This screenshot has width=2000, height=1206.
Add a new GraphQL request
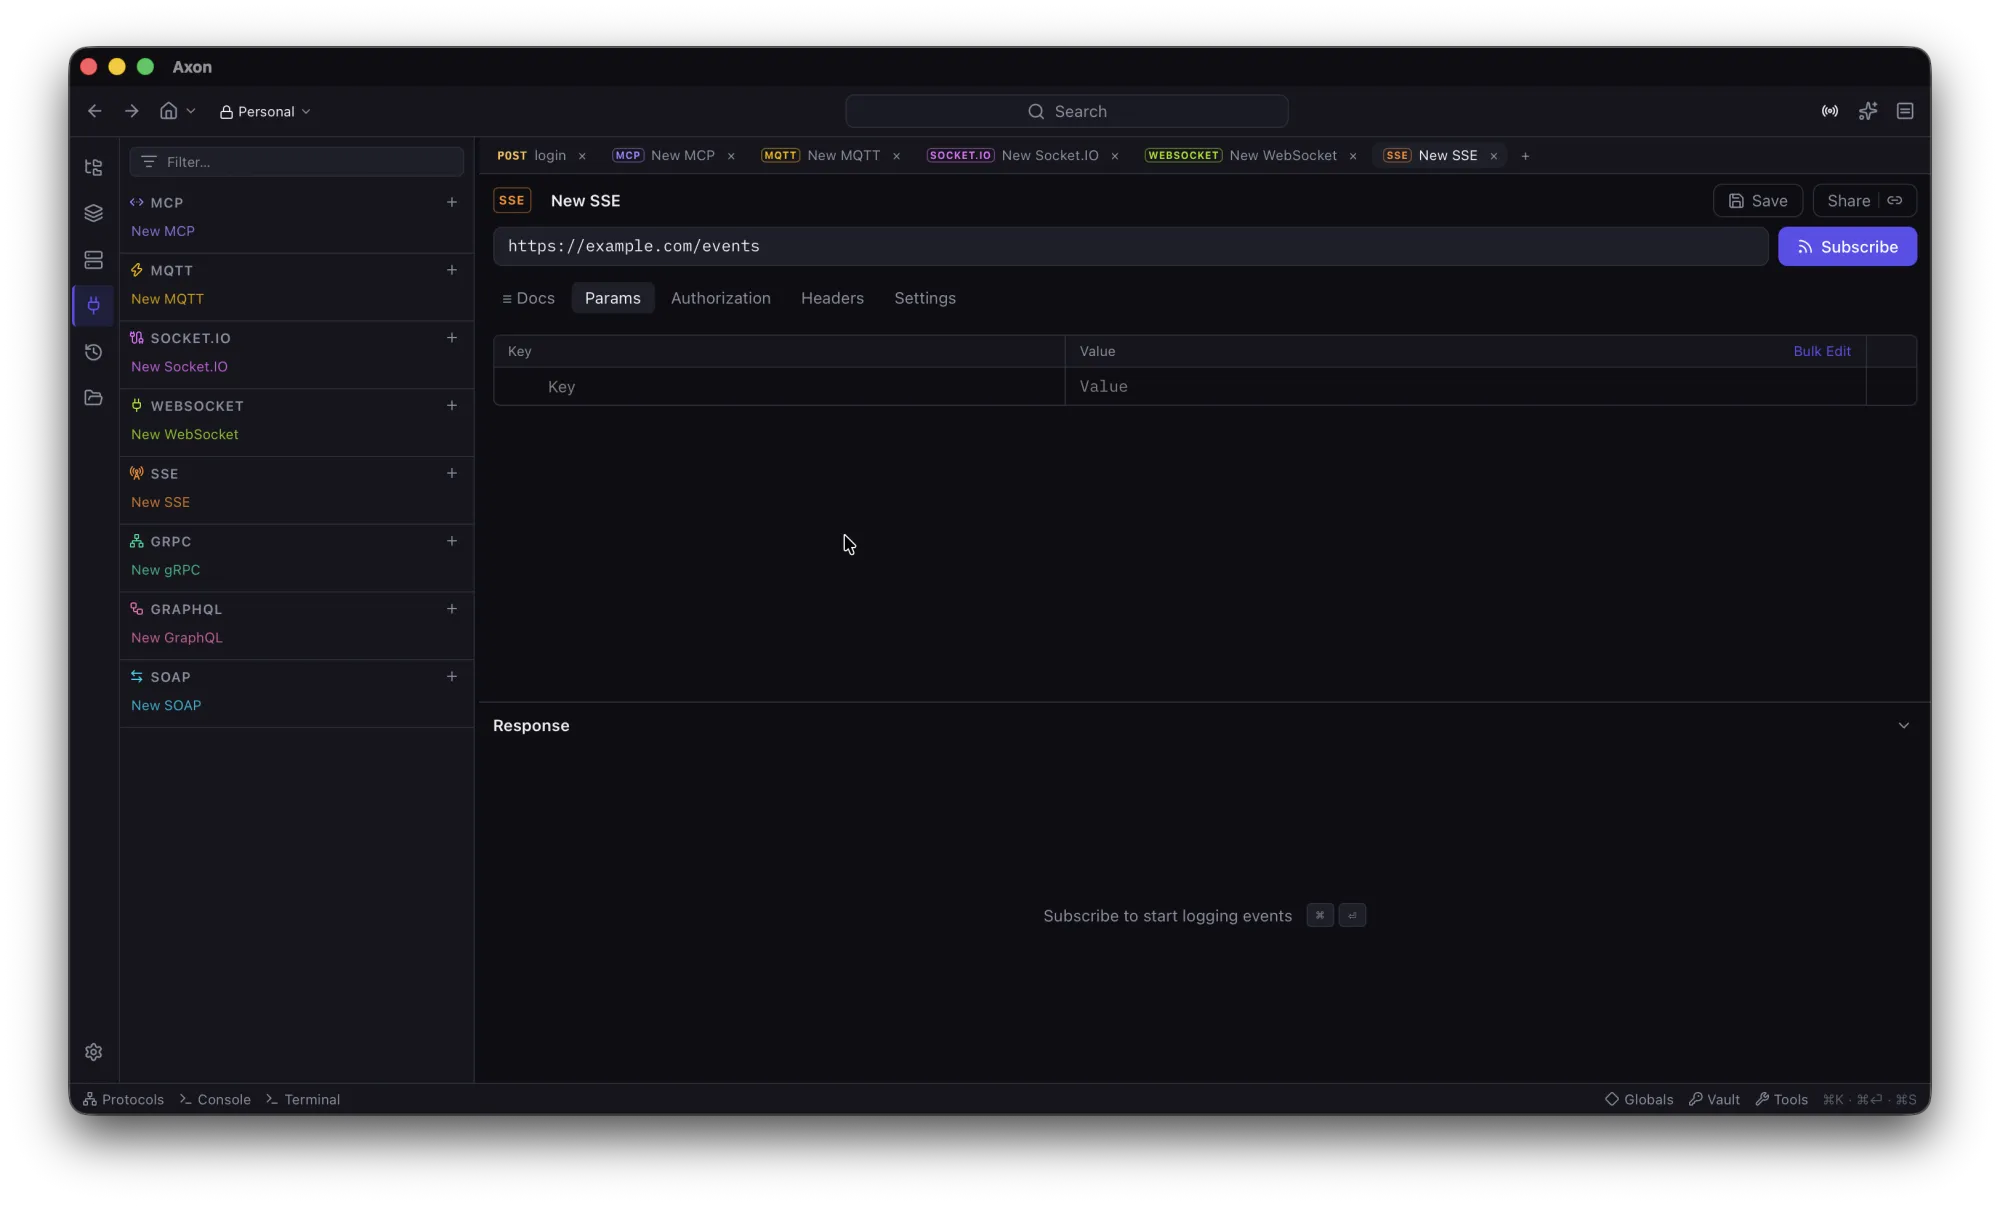click(x=452, y=609)
